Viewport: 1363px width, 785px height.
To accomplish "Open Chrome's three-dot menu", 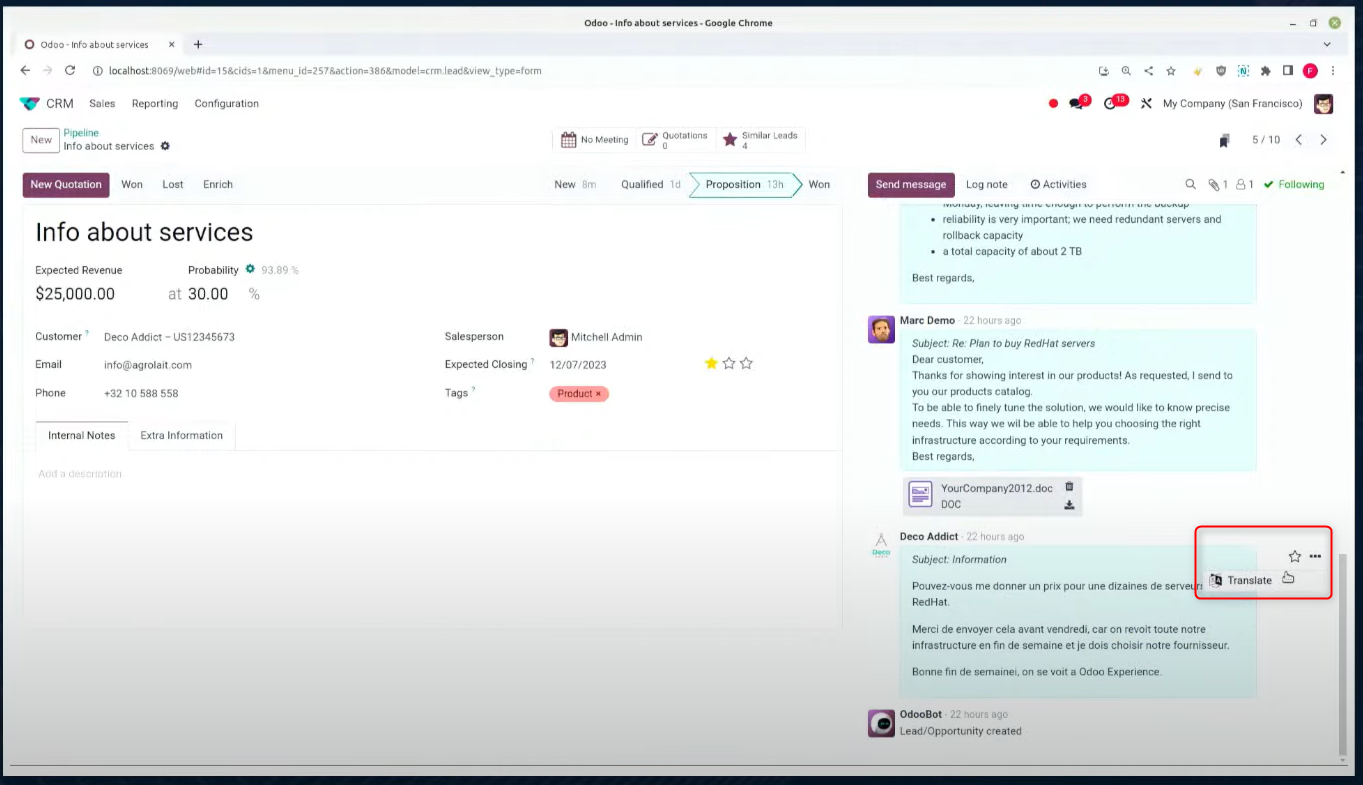I will tap(1333, 71).
